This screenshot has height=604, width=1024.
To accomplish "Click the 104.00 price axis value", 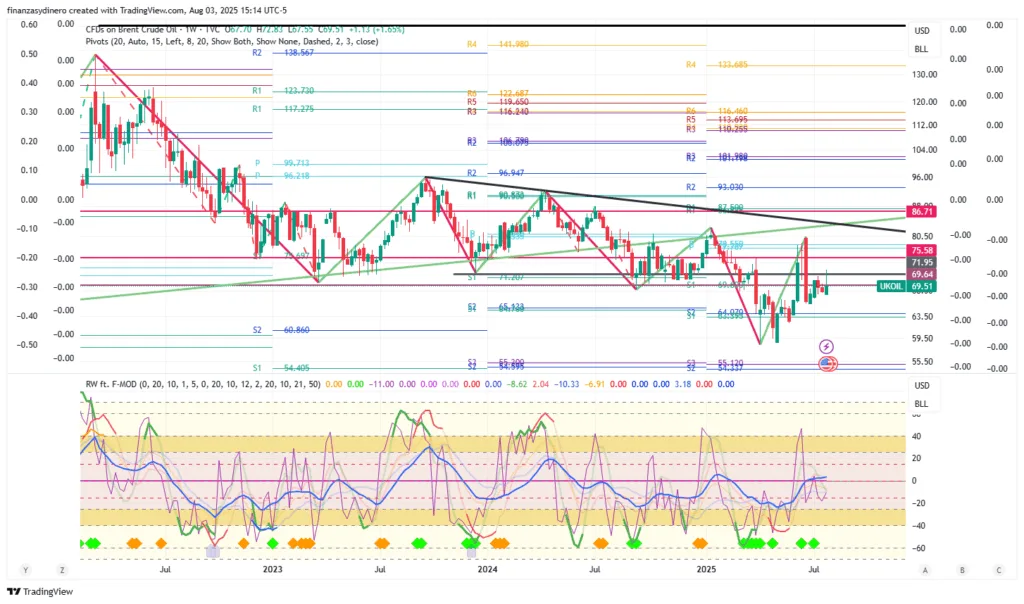I will pos(925,150).
